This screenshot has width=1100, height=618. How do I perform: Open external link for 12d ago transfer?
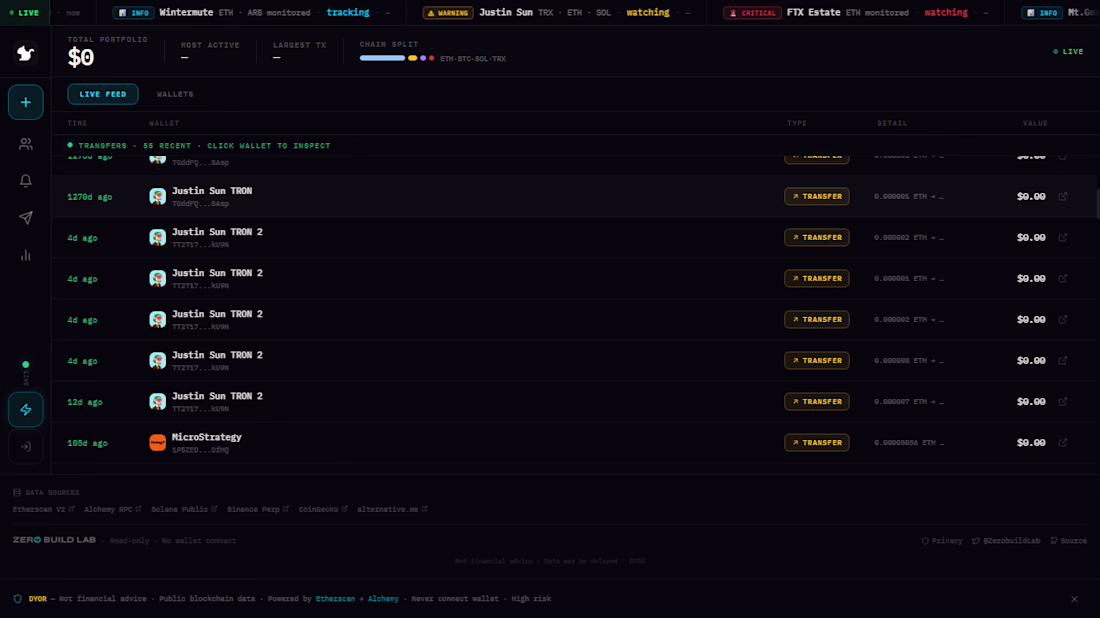point(1063,401)
